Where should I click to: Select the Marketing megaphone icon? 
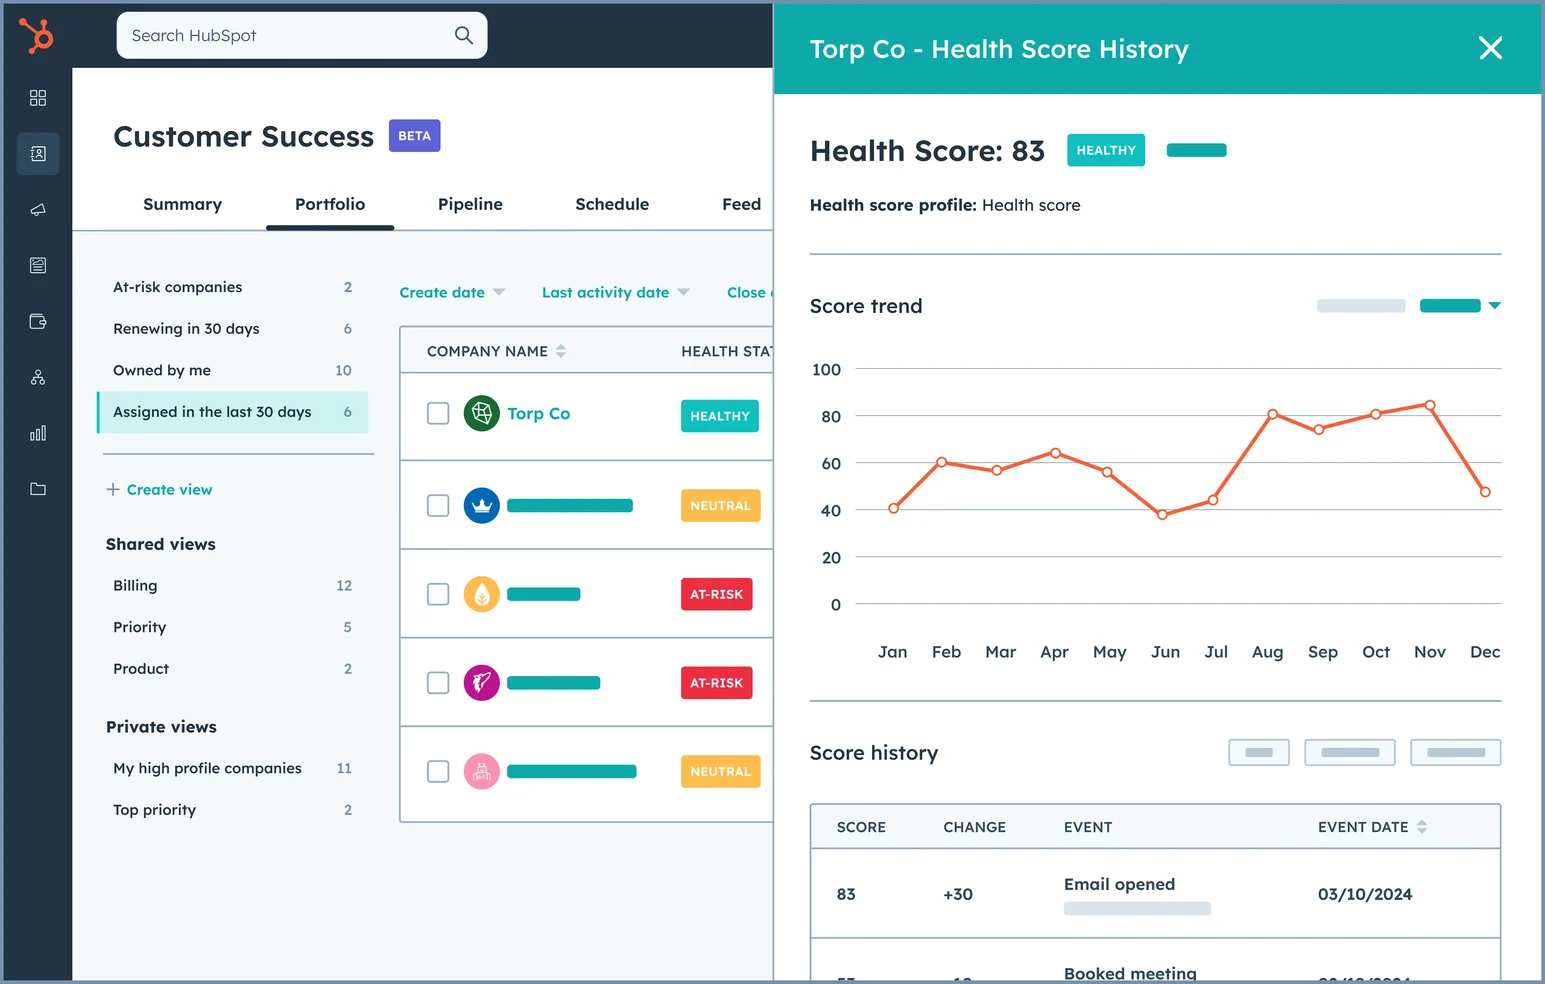pyautogui.click(x=37, y=209)
